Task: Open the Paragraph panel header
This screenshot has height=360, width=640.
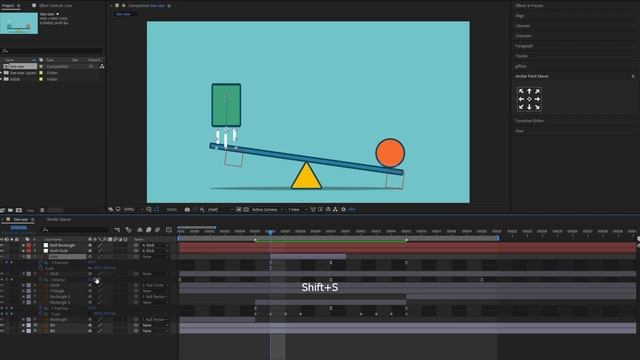Action: click(x=524, y=46)
